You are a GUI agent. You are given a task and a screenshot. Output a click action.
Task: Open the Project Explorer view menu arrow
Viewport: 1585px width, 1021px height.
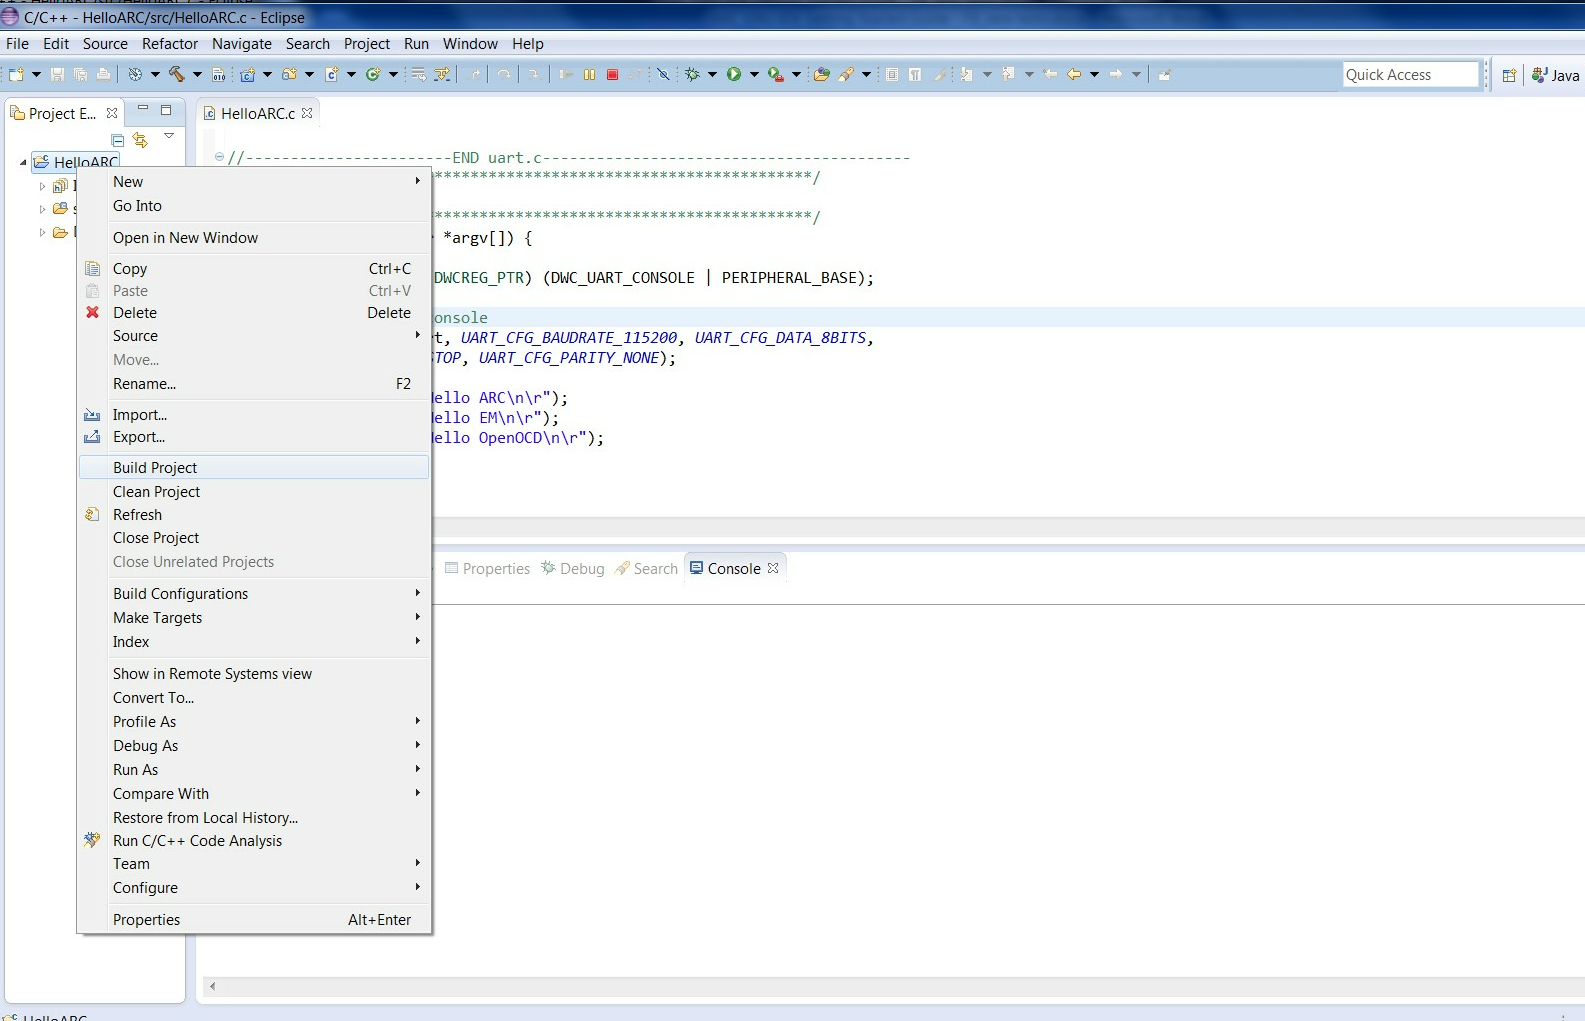169,136
